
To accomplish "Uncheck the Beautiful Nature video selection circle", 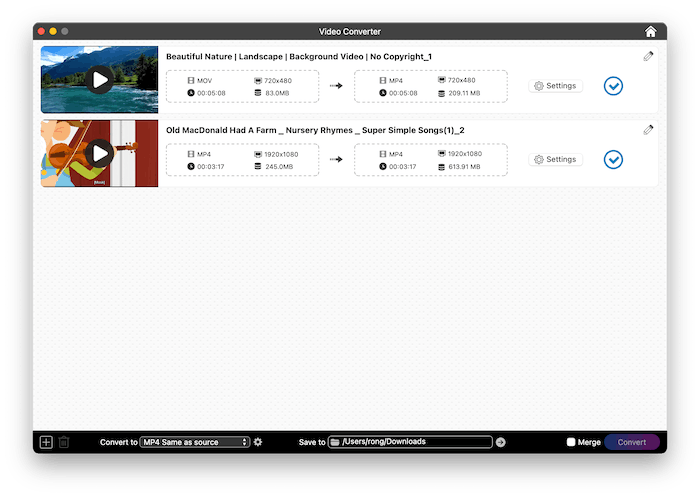I will tap(613, 86).
